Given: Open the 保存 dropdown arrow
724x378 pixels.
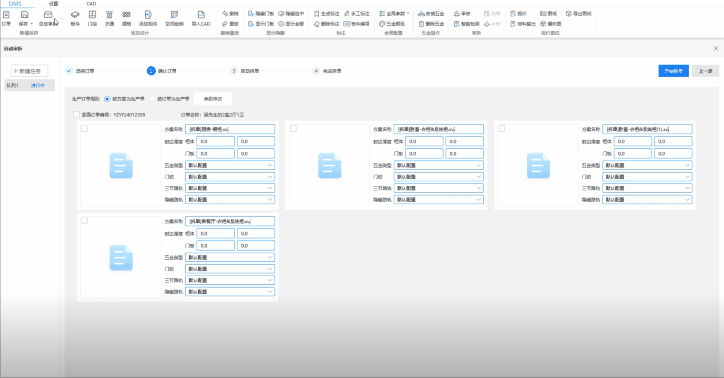Looking at the screenshot, I should point(32,24).
